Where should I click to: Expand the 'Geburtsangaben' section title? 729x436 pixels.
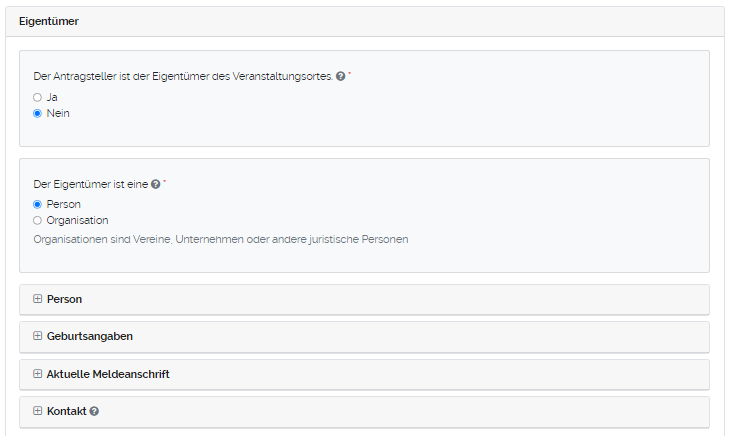pyautogui.click(x=90, y=336)
